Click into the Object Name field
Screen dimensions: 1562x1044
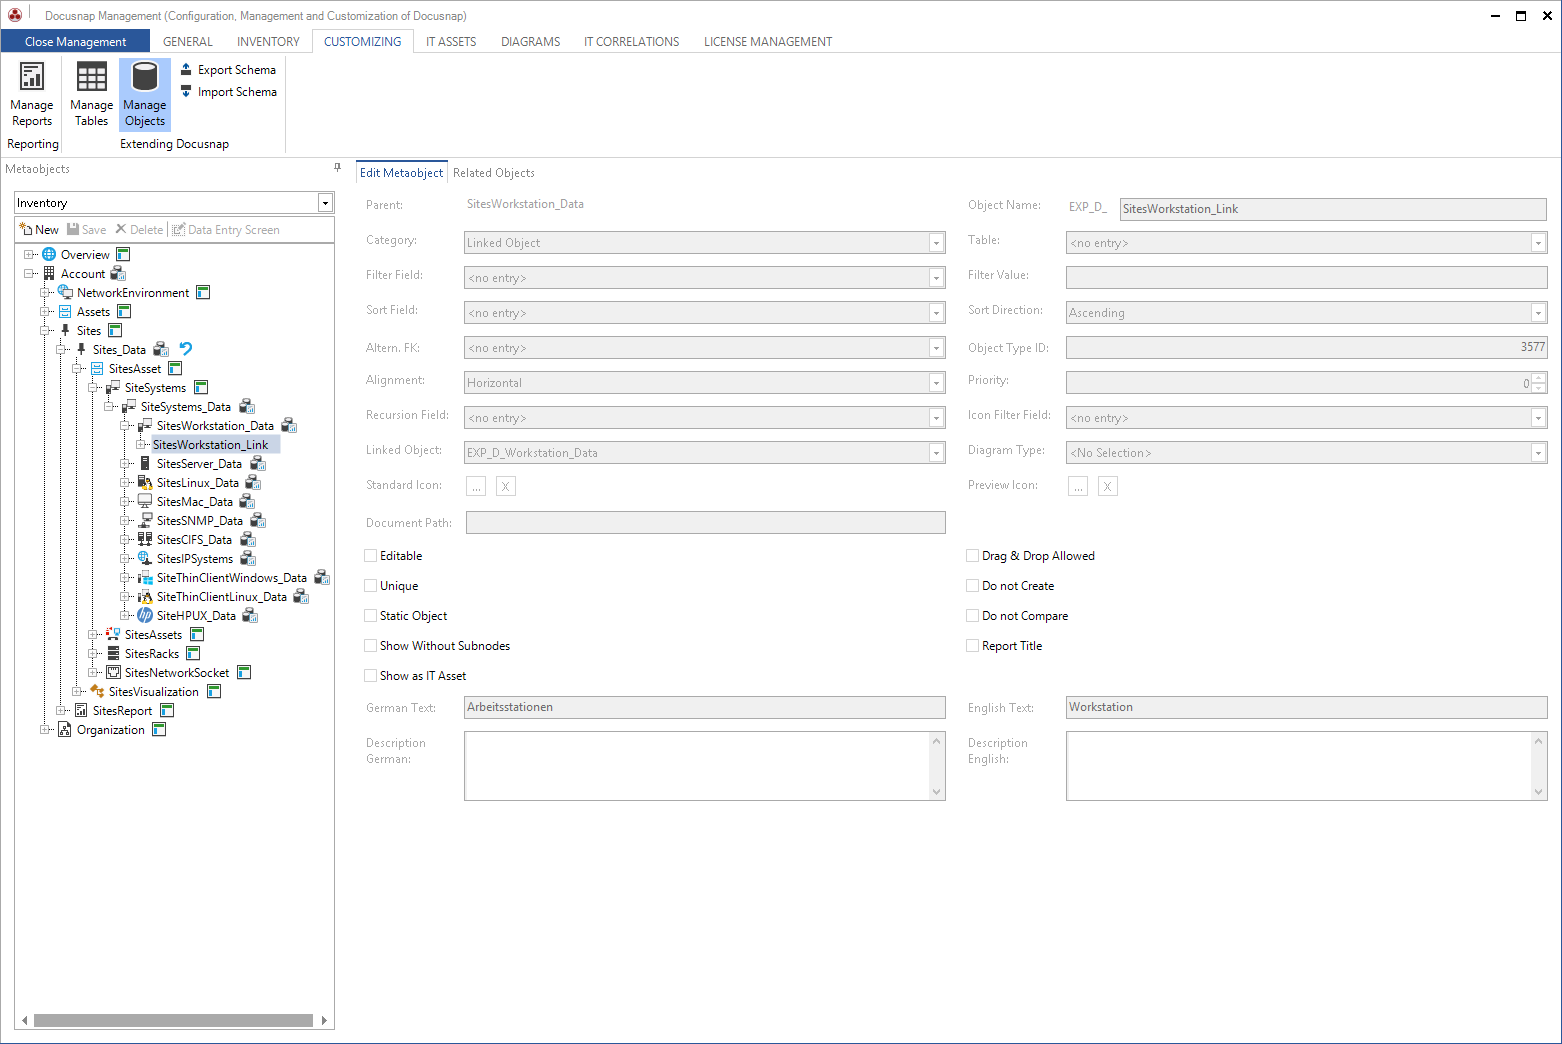pyautogui.click(x=1333, y=209)
